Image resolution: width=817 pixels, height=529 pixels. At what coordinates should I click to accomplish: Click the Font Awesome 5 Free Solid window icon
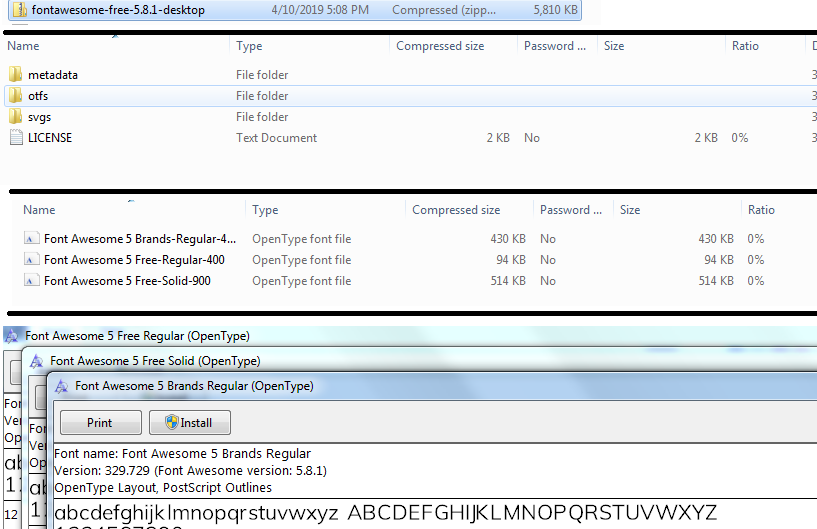tap(36, 361)
